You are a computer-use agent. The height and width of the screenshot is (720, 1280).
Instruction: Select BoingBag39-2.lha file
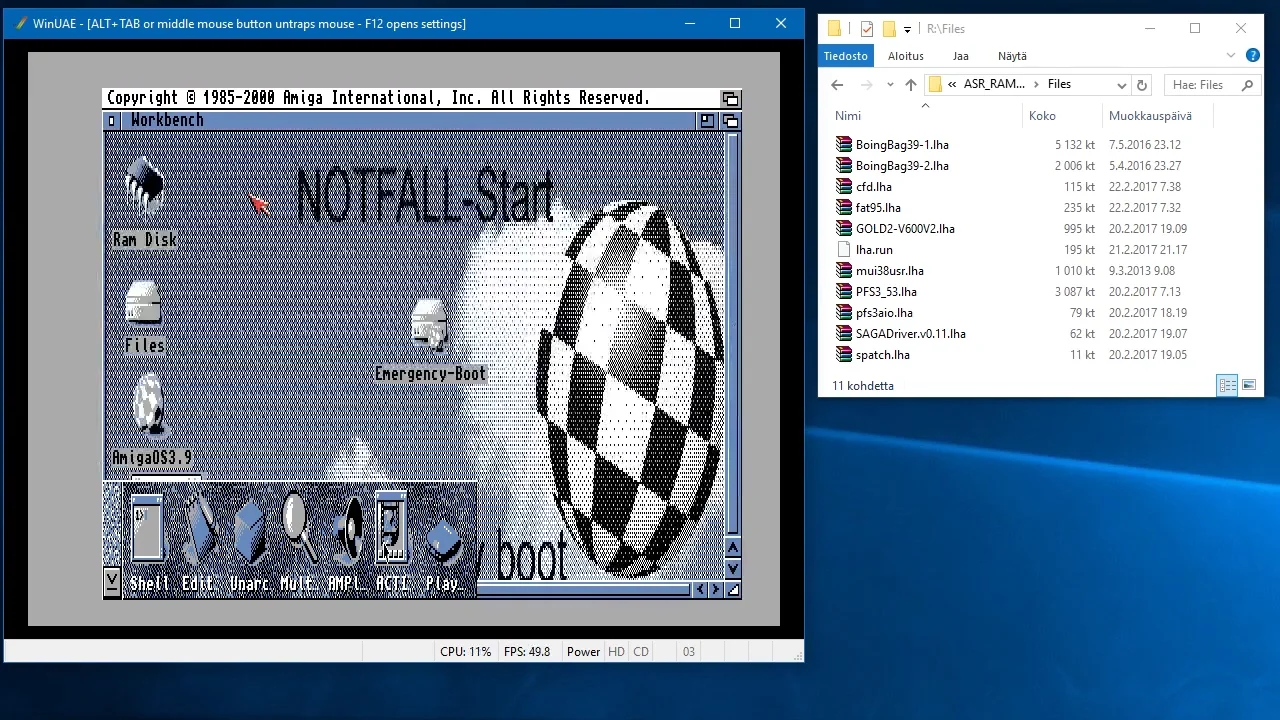[x=902, y=166]
